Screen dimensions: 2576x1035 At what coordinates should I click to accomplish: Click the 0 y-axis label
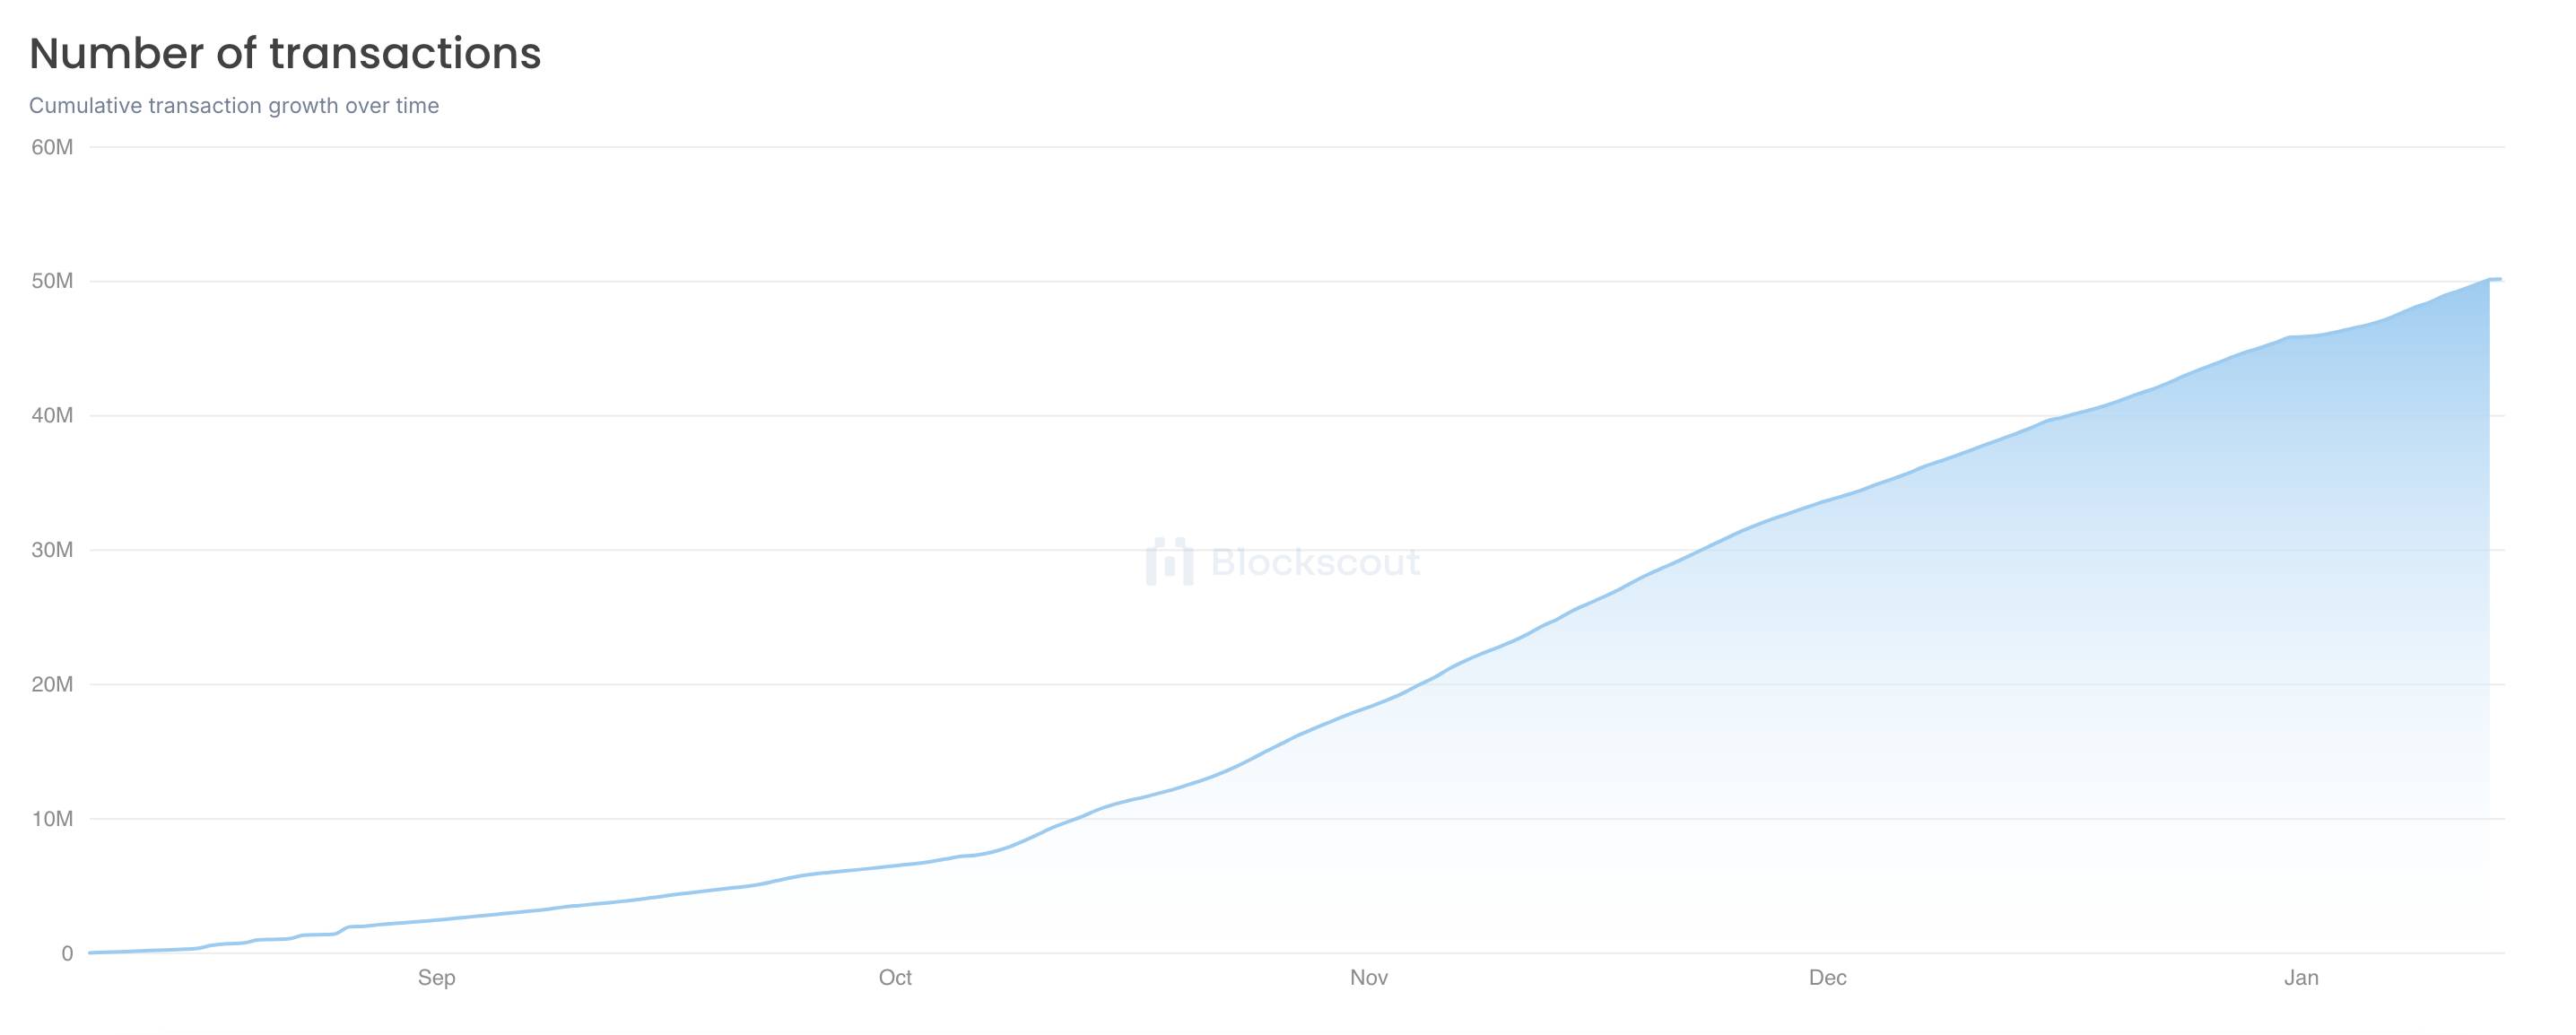click(67, 953)
